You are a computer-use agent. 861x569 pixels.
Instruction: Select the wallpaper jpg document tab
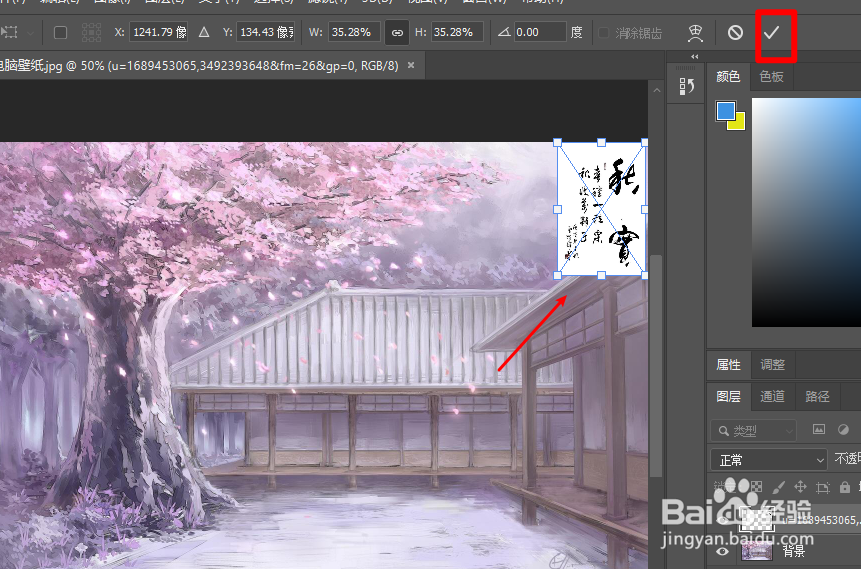199,66
